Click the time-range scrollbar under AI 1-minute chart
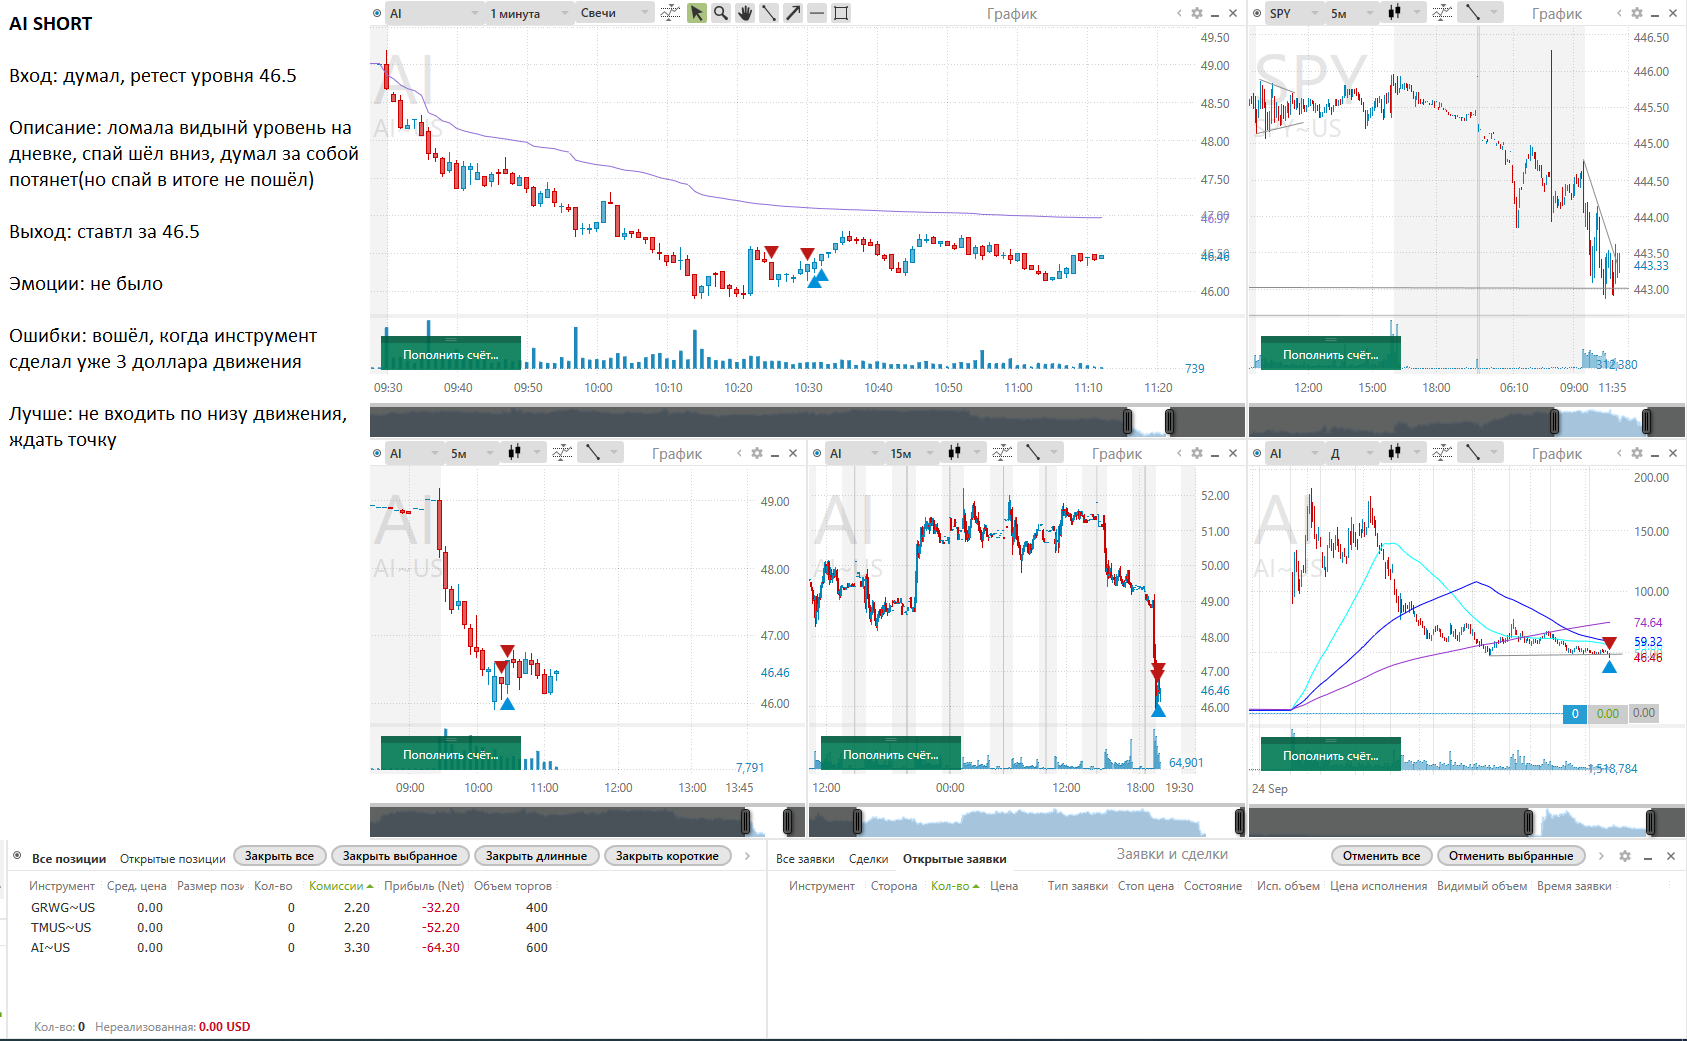Image resolution: width=1687 pixels, height=1041 pixels. tap(750, 422)
